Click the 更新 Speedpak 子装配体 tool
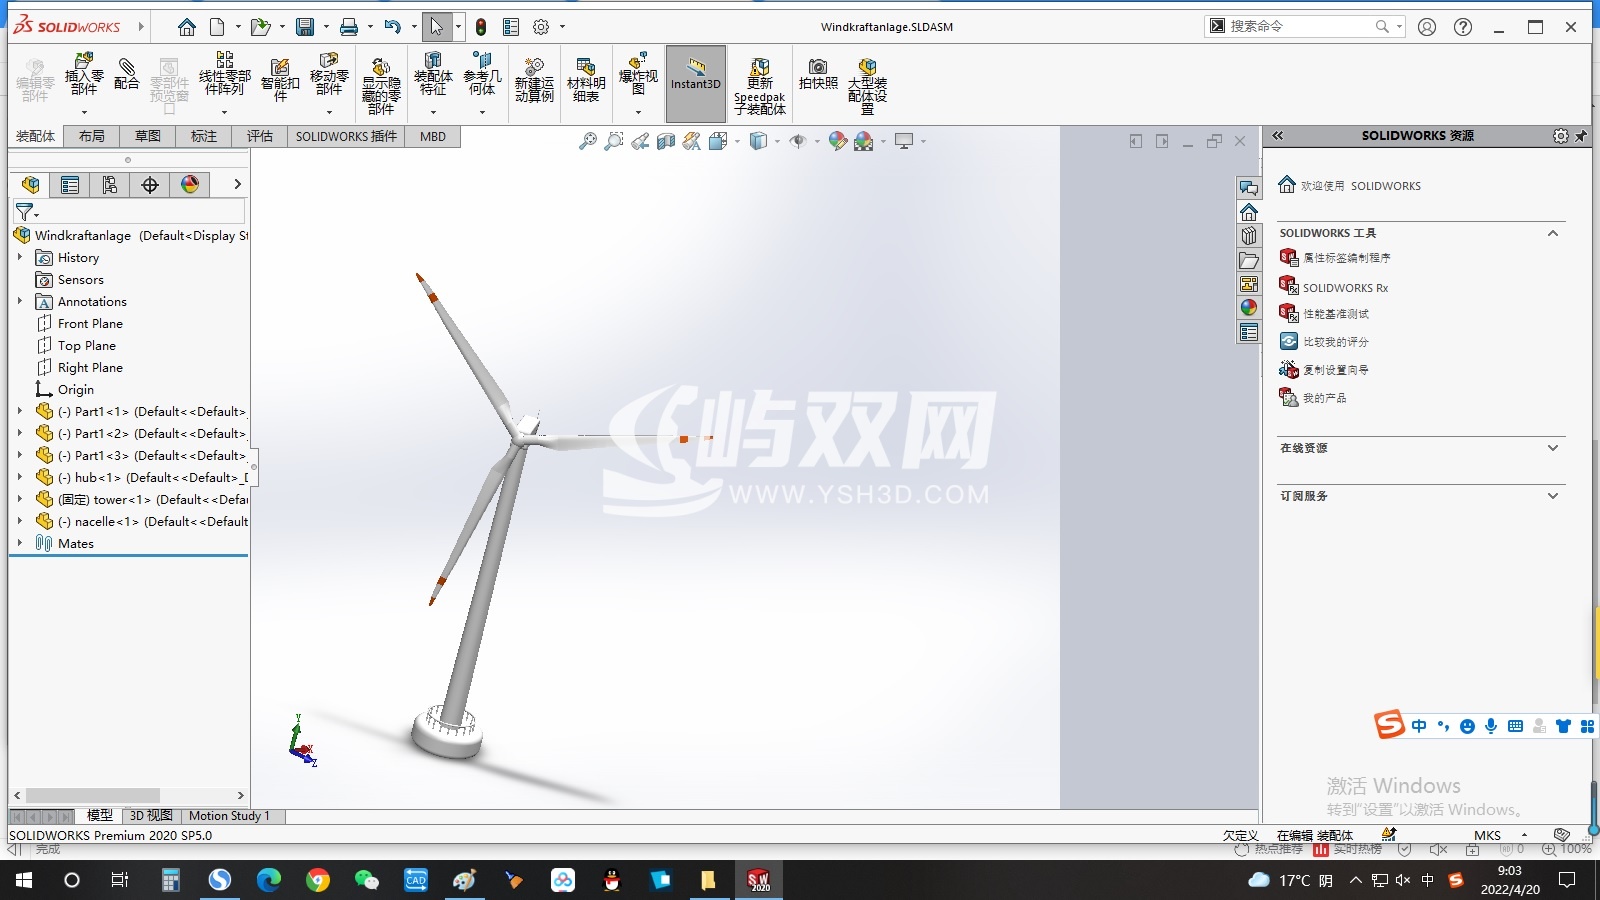This screenshot has height=900, width=1600. point(760,86)
